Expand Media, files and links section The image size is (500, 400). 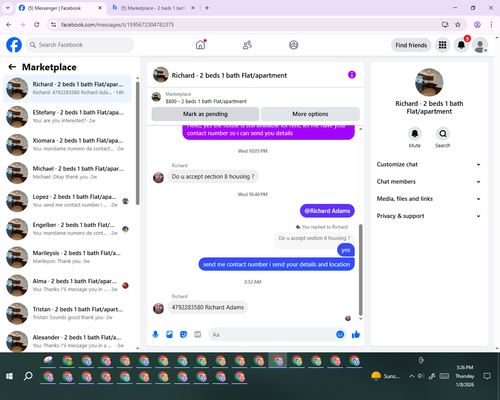pos(429,199)
